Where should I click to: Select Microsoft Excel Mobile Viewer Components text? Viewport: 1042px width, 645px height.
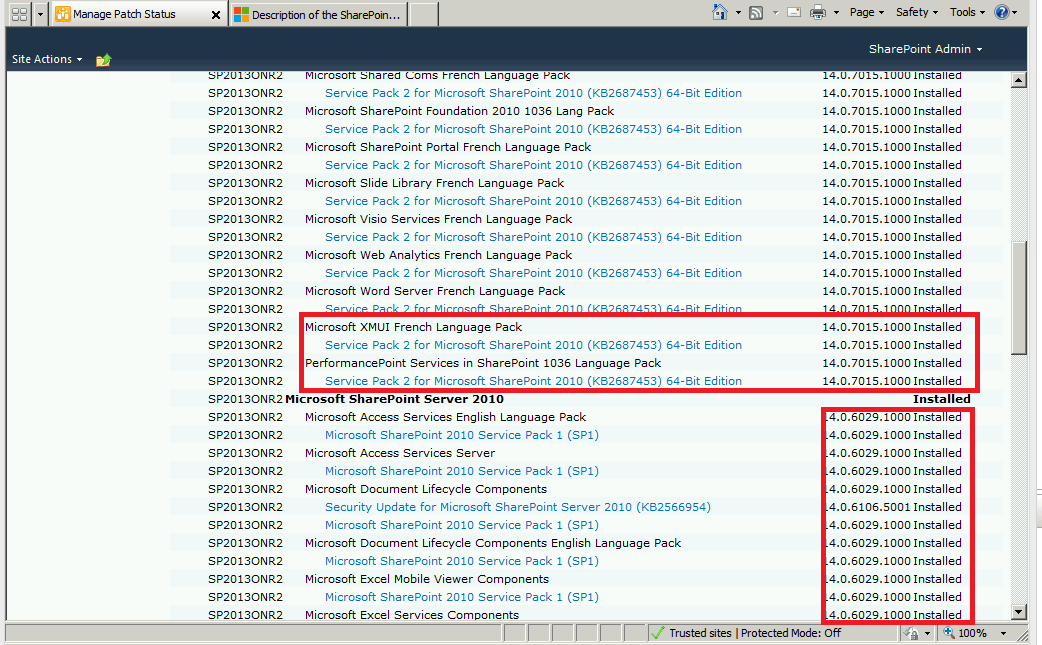click(x=427, y=579)
